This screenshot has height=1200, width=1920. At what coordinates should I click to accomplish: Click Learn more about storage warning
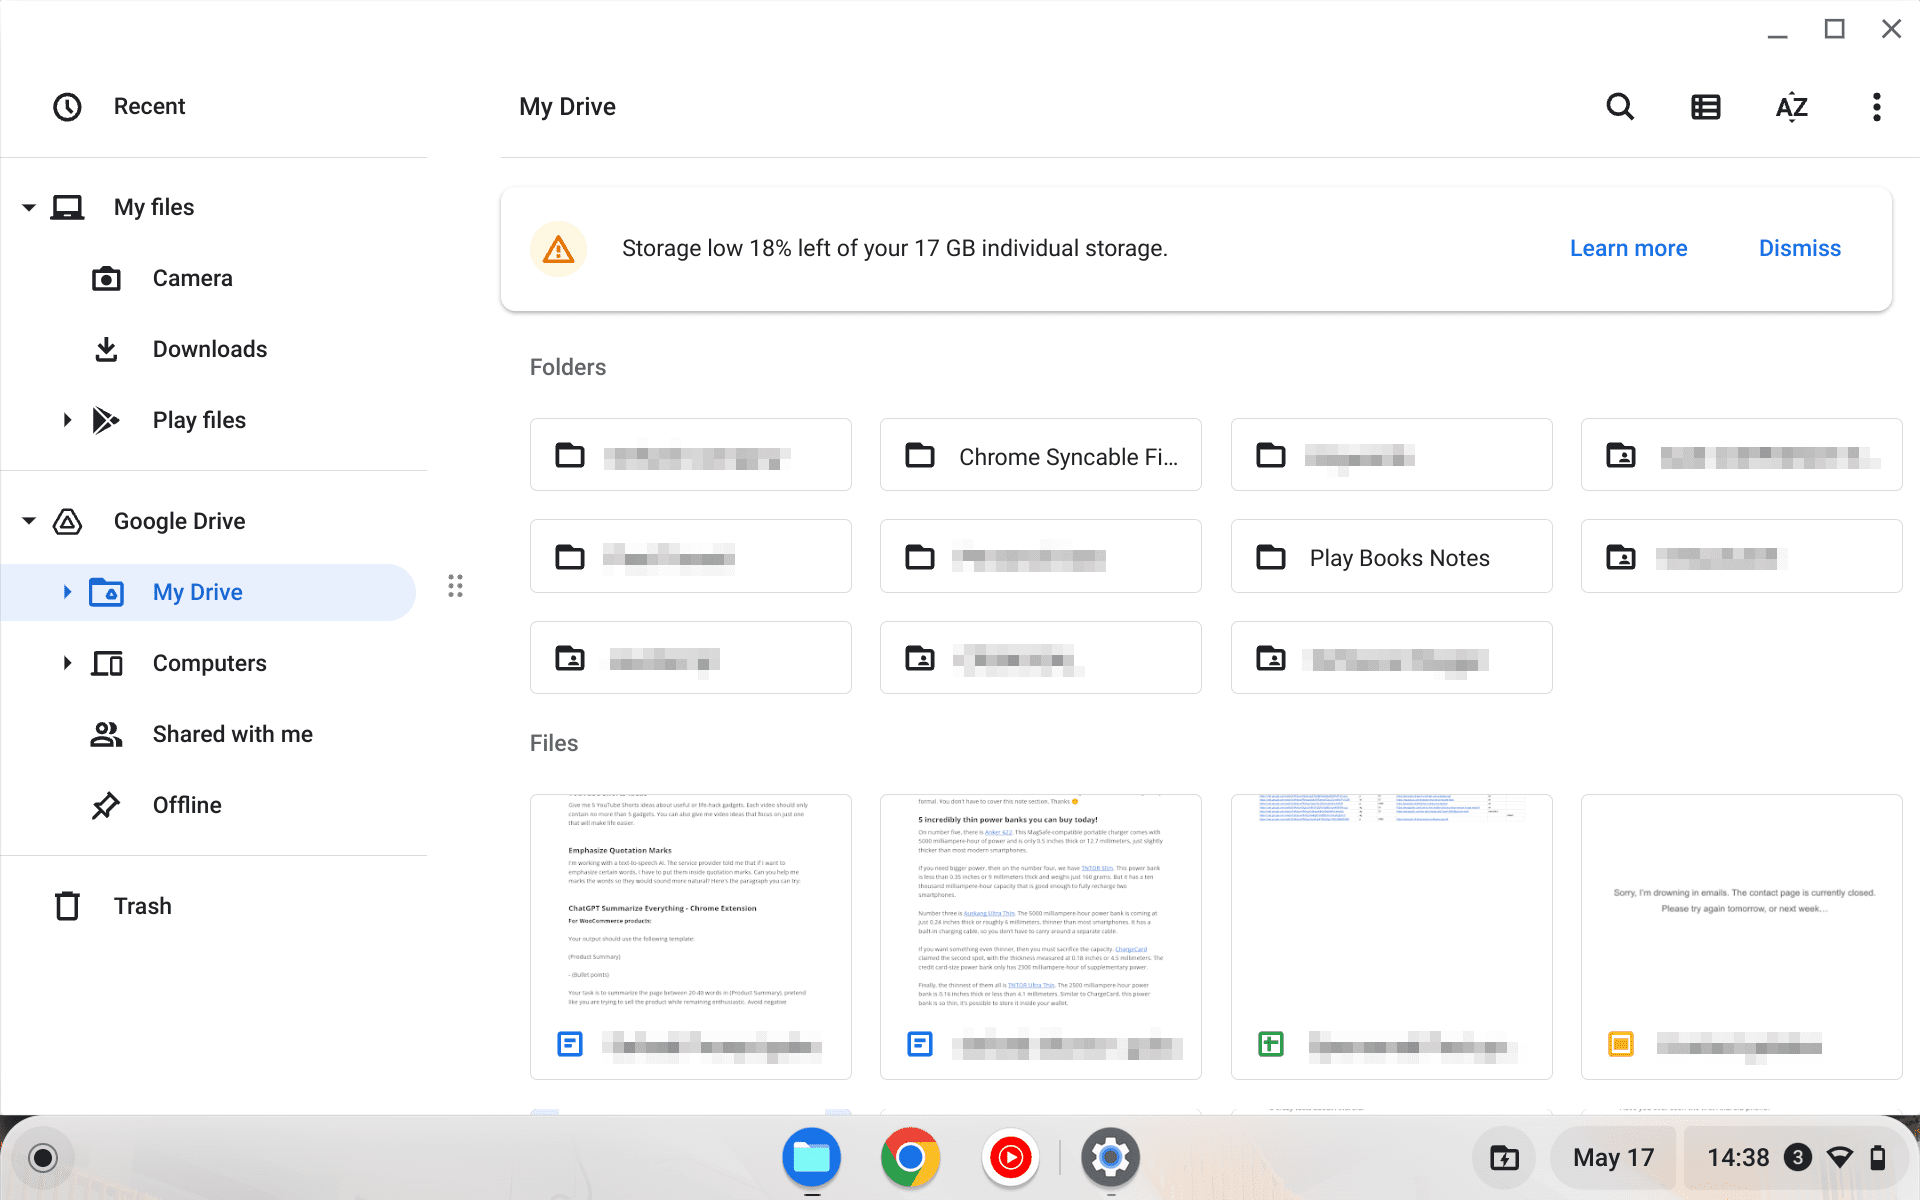coord(1627,247)
